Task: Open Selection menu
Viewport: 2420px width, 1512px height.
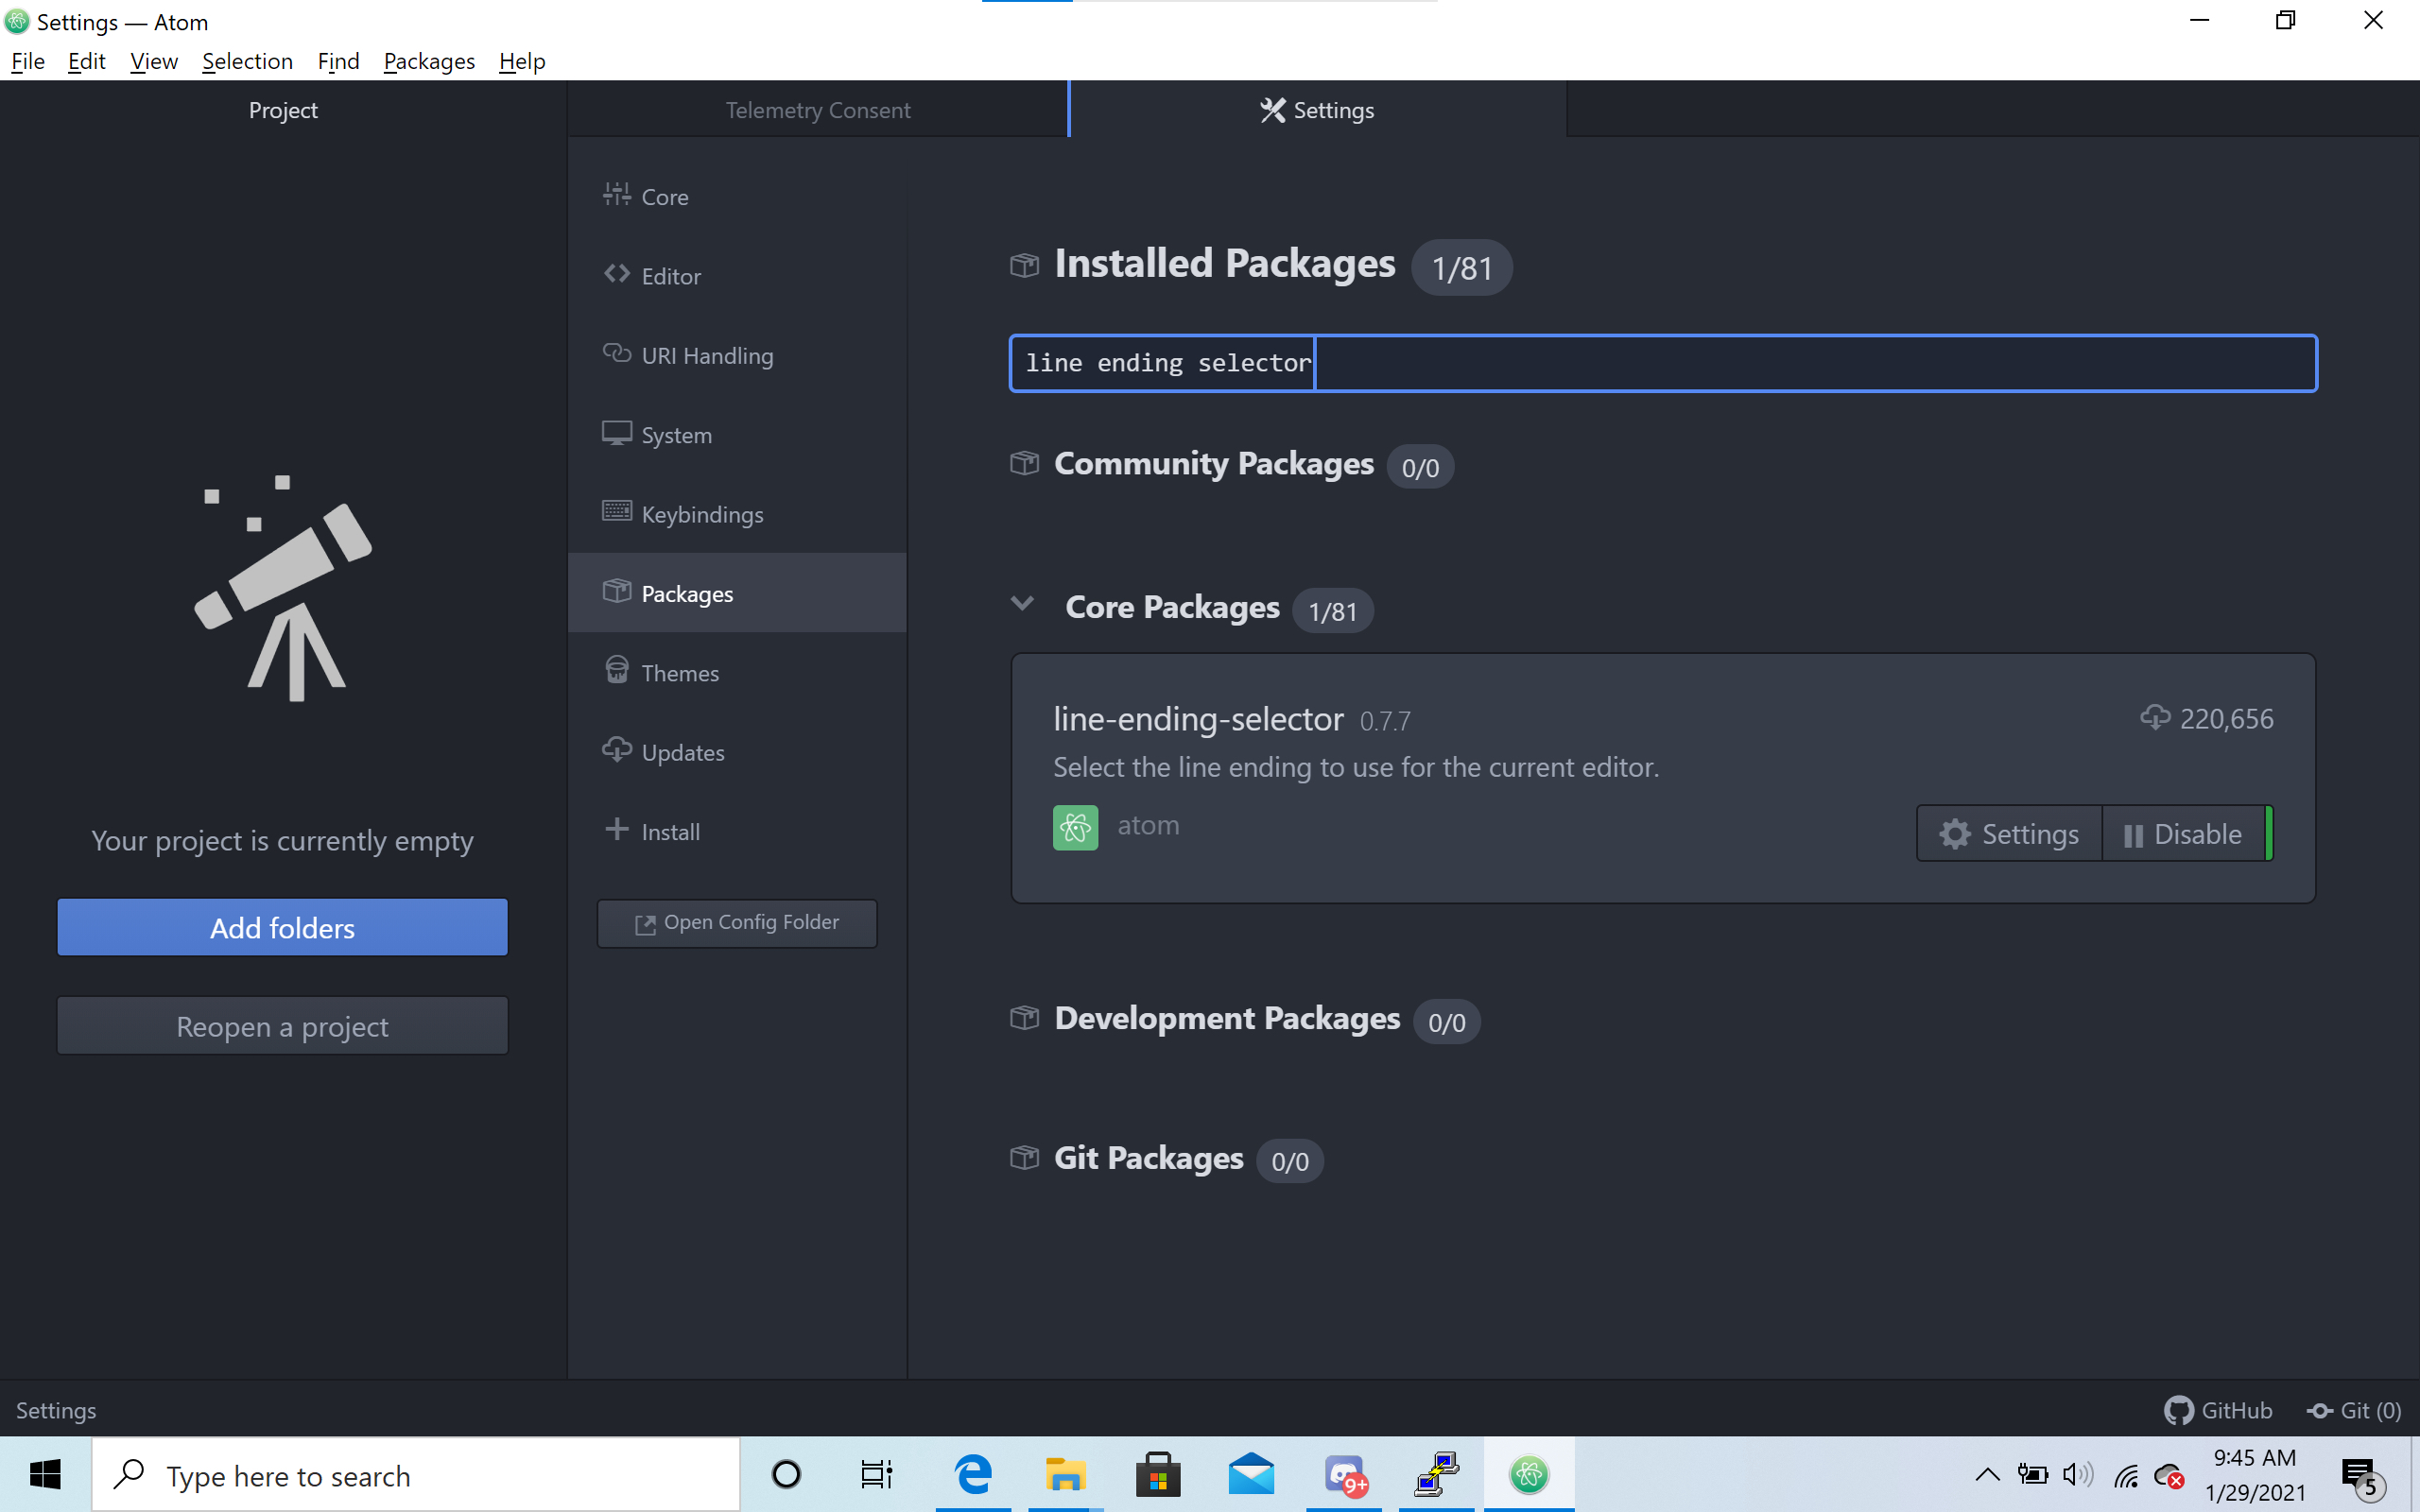Action: tap(247, 61)
